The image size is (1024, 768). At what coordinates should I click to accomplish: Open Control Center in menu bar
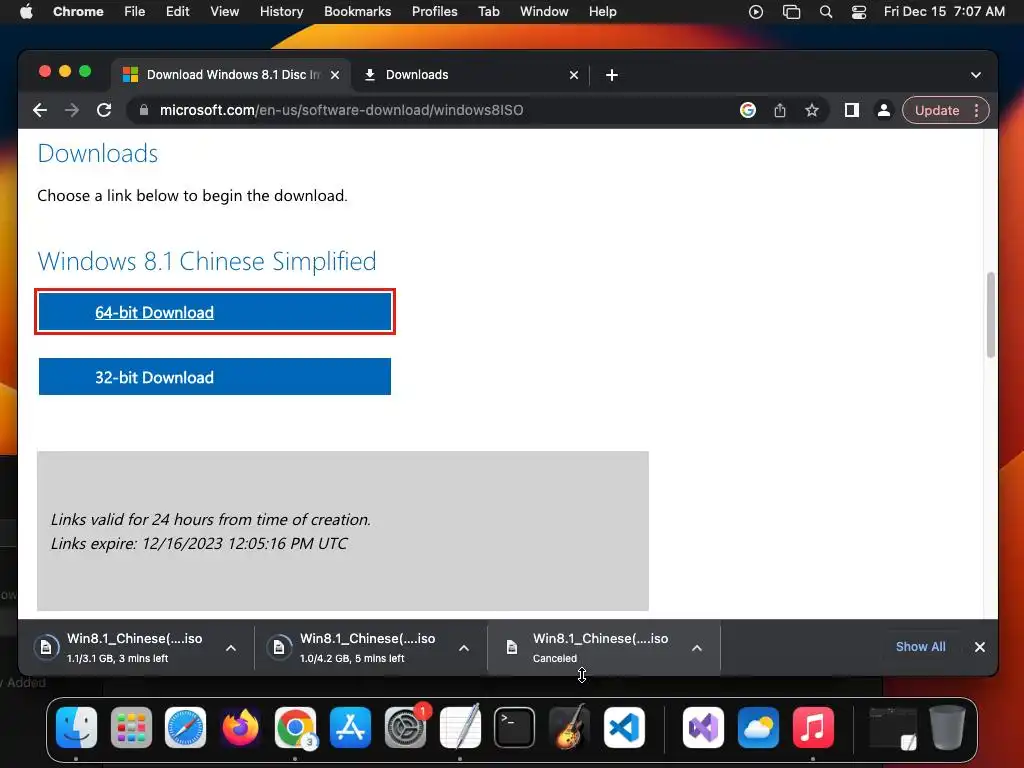point(859,11)
